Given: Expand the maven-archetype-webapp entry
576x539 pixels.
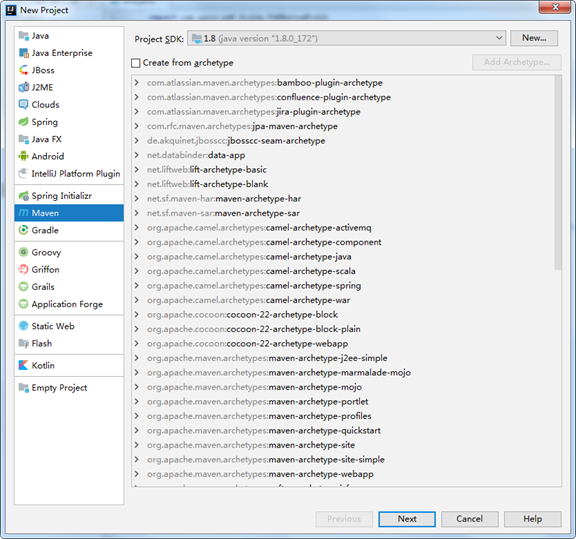Looking at the screenshot, I should pyautogui.click(x=136, y=474).
